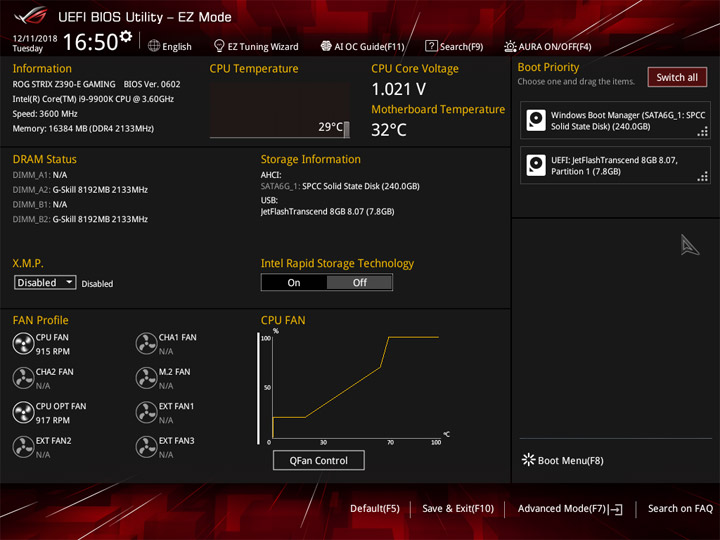
Task: Load Default(F5) settings
Action: click(x=375, y=509)
